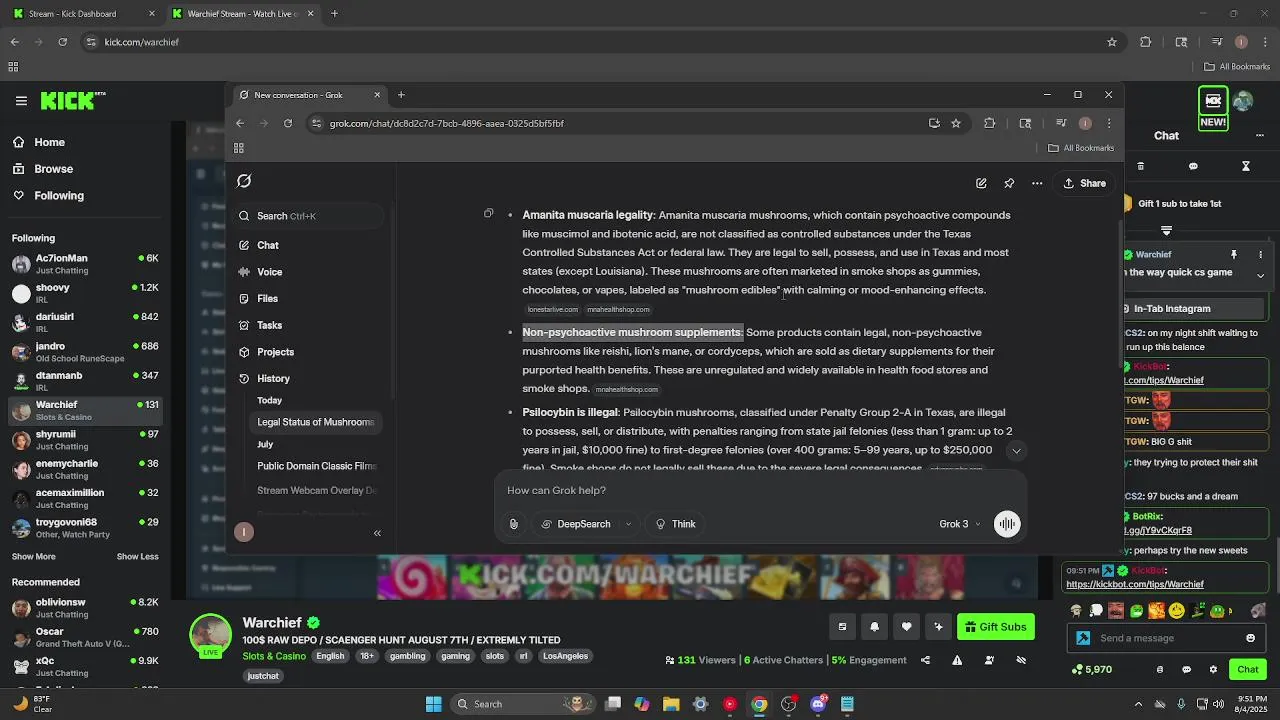Go to Home in Kick sidebar
Image resolution: width=1280 pixels, height=720 pixels.
pyautogui.click(x=49, y=142)
